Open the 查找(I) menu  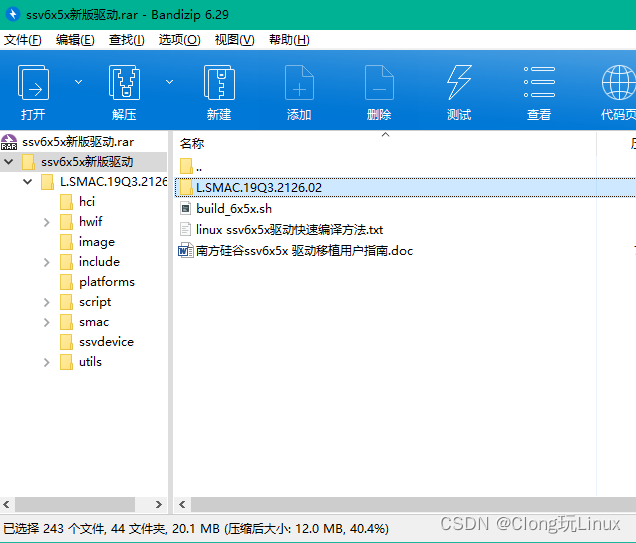click(x=127, y=40)
